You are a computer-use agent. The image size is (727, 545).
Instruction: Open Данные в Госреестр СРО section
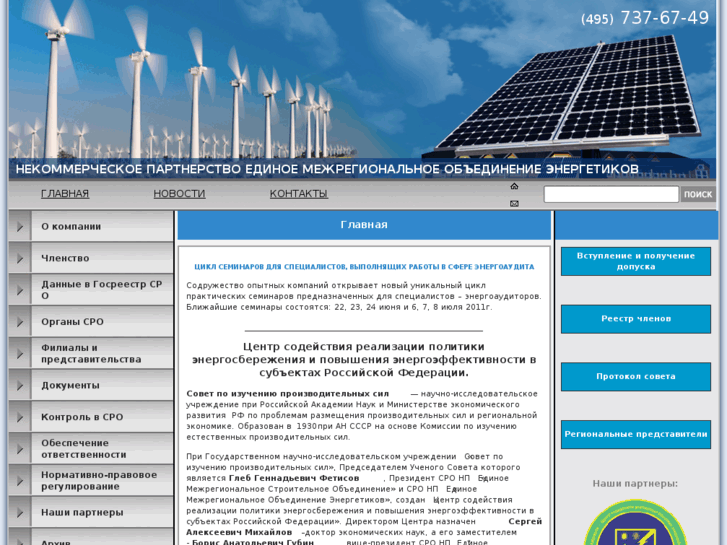[102, 290]
